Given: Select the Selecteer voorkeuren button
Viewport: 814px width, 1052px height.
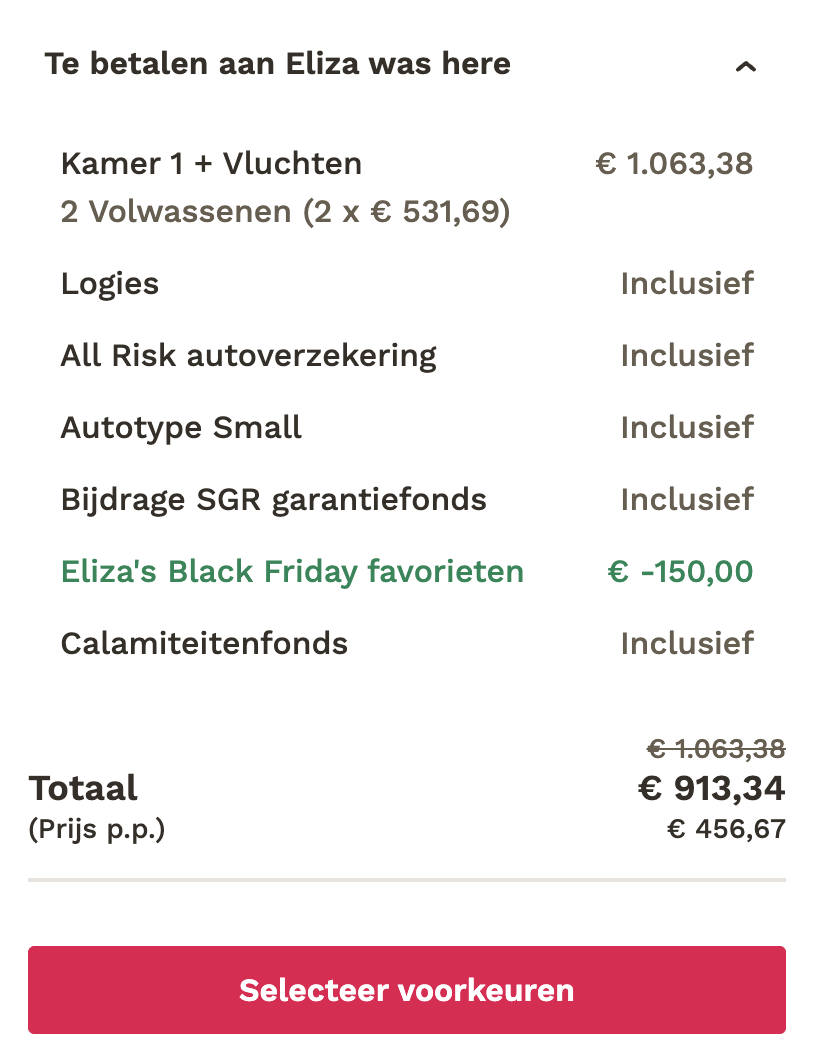Looking at the screenshot, I should point(406,990).
